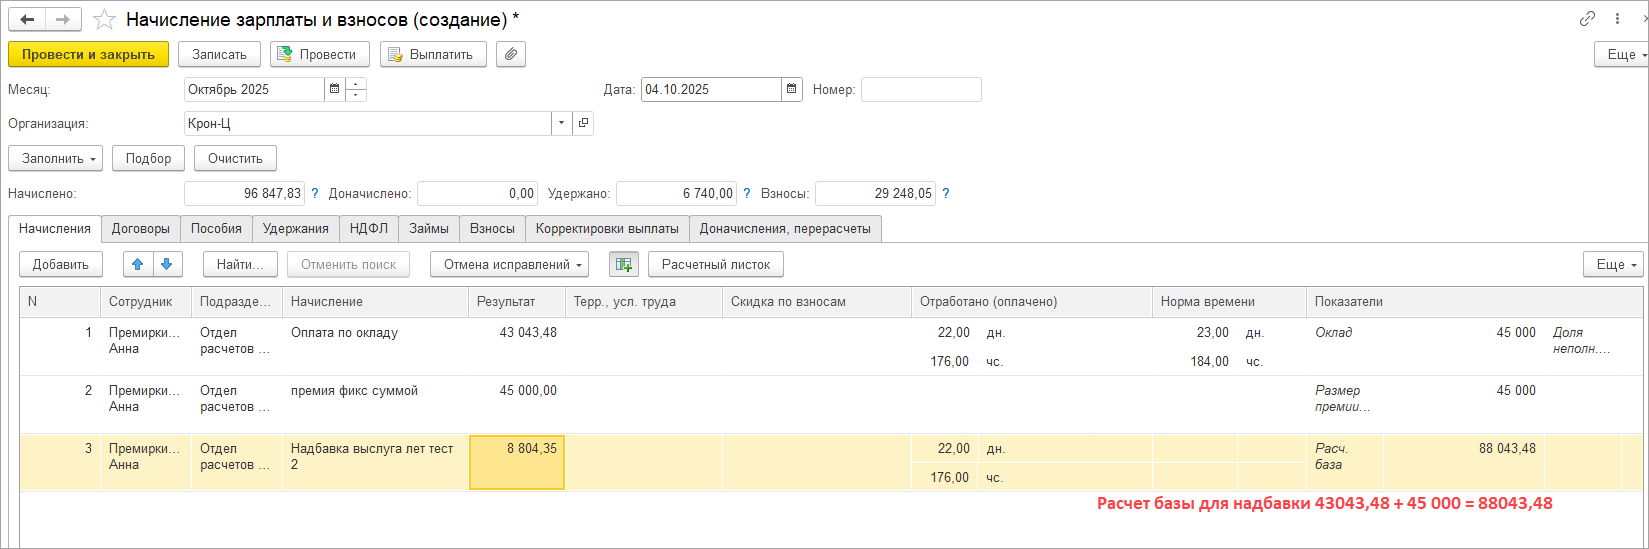The width and height of the screenshot is (1649, 549).
Task: Open the Заполнить dropdown button
Action: tap(55, 158)
